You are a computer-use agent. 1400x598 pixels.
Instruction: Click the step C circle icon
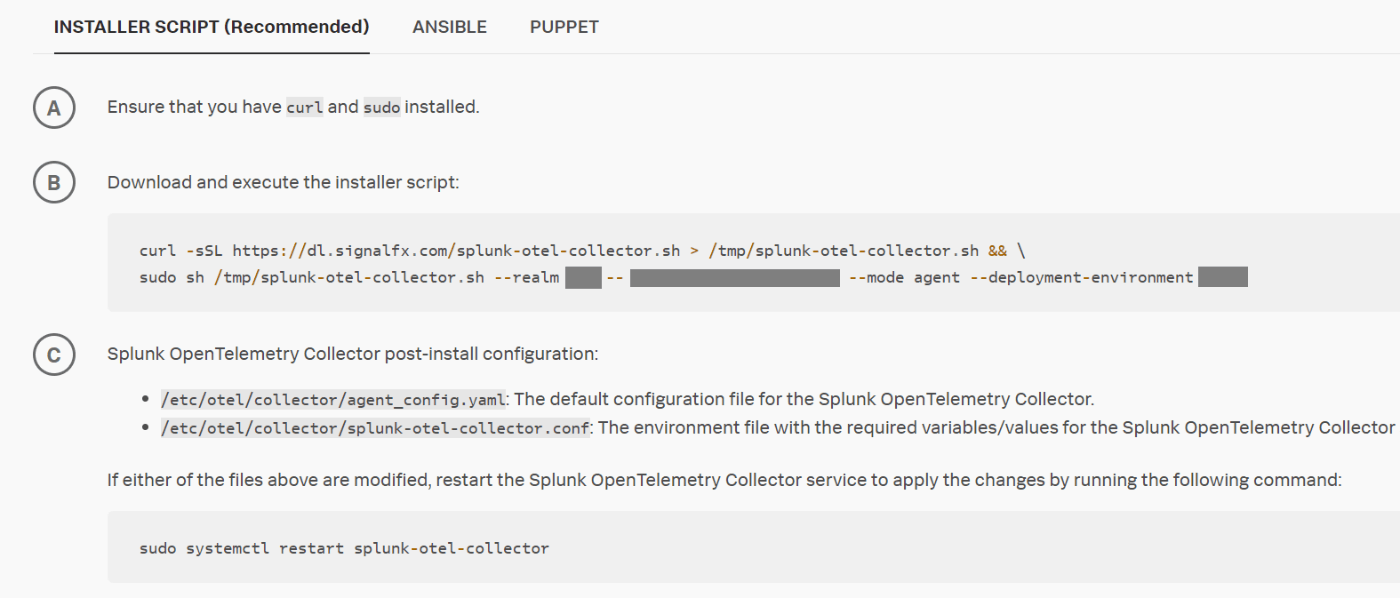(54, 355)
